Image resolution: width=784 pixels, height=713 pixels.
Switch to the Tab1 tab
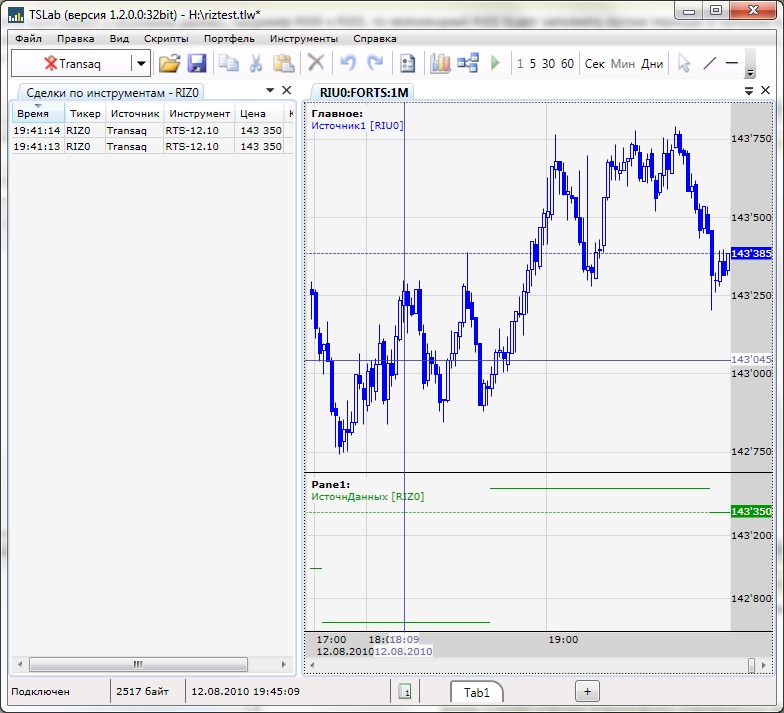point(477,691)
